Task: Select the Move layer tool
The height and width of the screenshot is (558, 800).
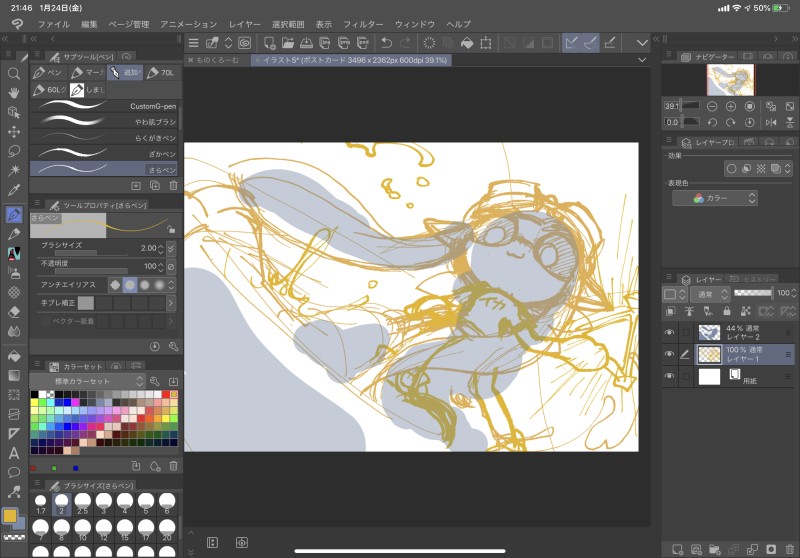Action: (14, 132)
